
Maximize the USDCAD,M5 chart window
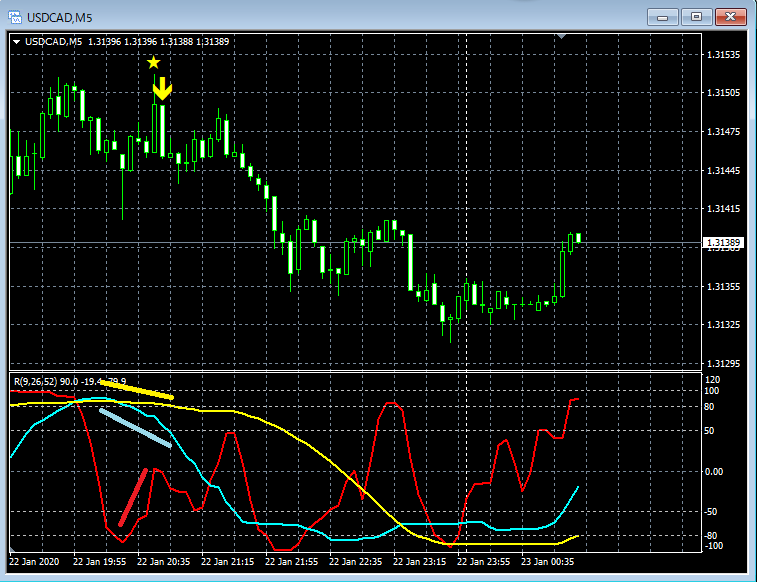(x=696, y=17)
